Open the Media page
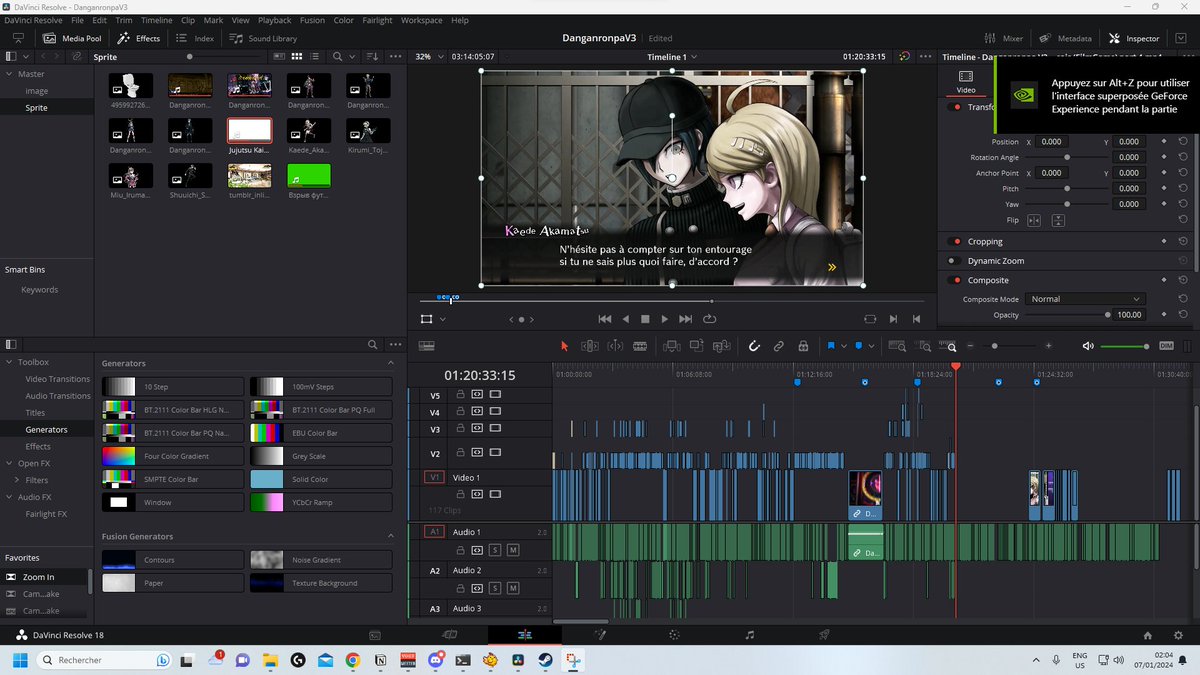 click(375, 635)
